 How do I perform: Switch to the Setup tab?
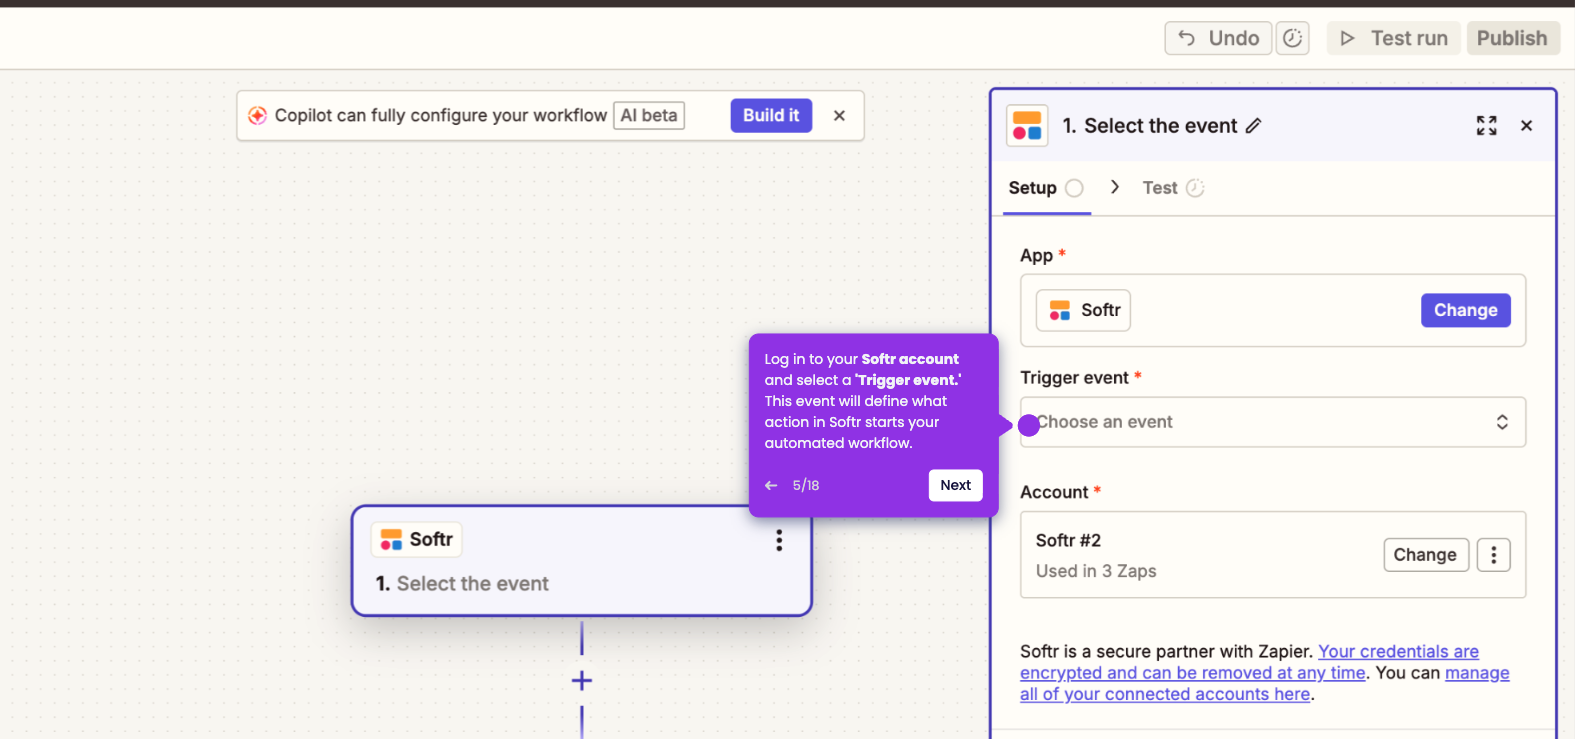(x=1046, y=188)
